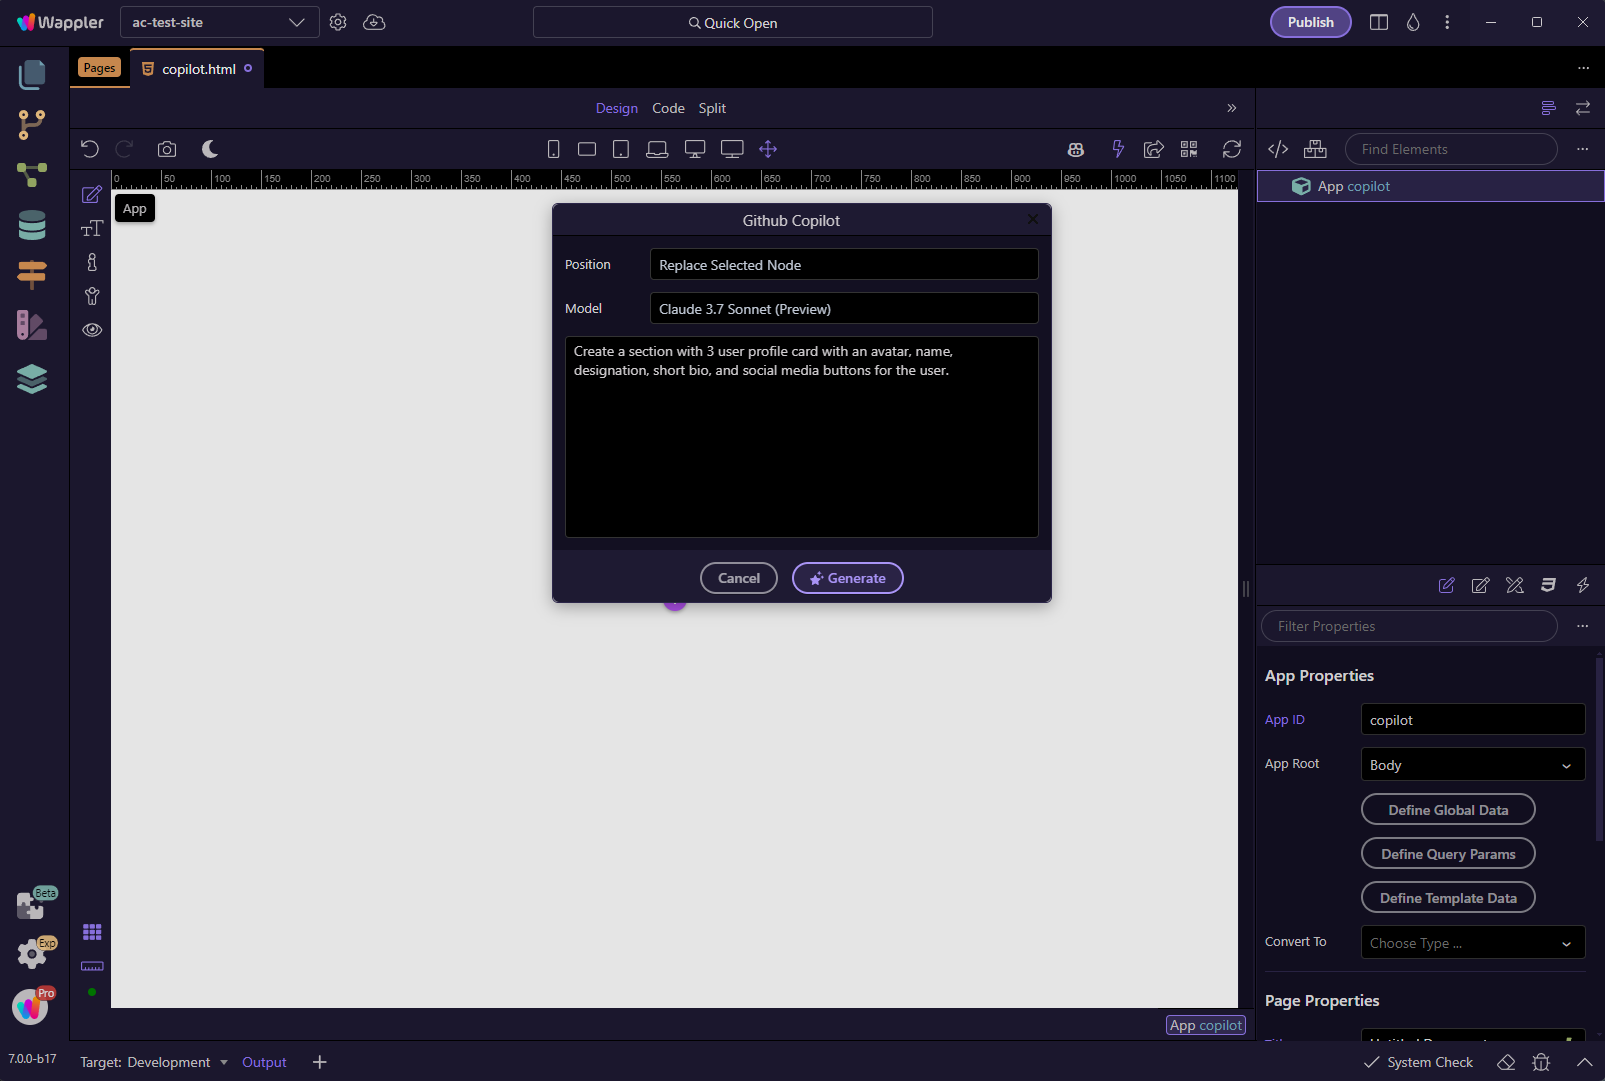Open the Convert To Choose Type dropdown
The image size is (1605, 1081).
(x=1473, y=943)
